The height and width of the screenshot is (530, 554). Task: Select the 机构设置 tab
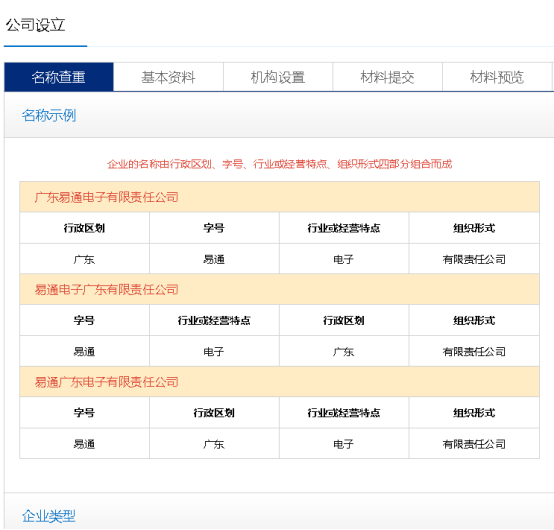tap(278, 77)
